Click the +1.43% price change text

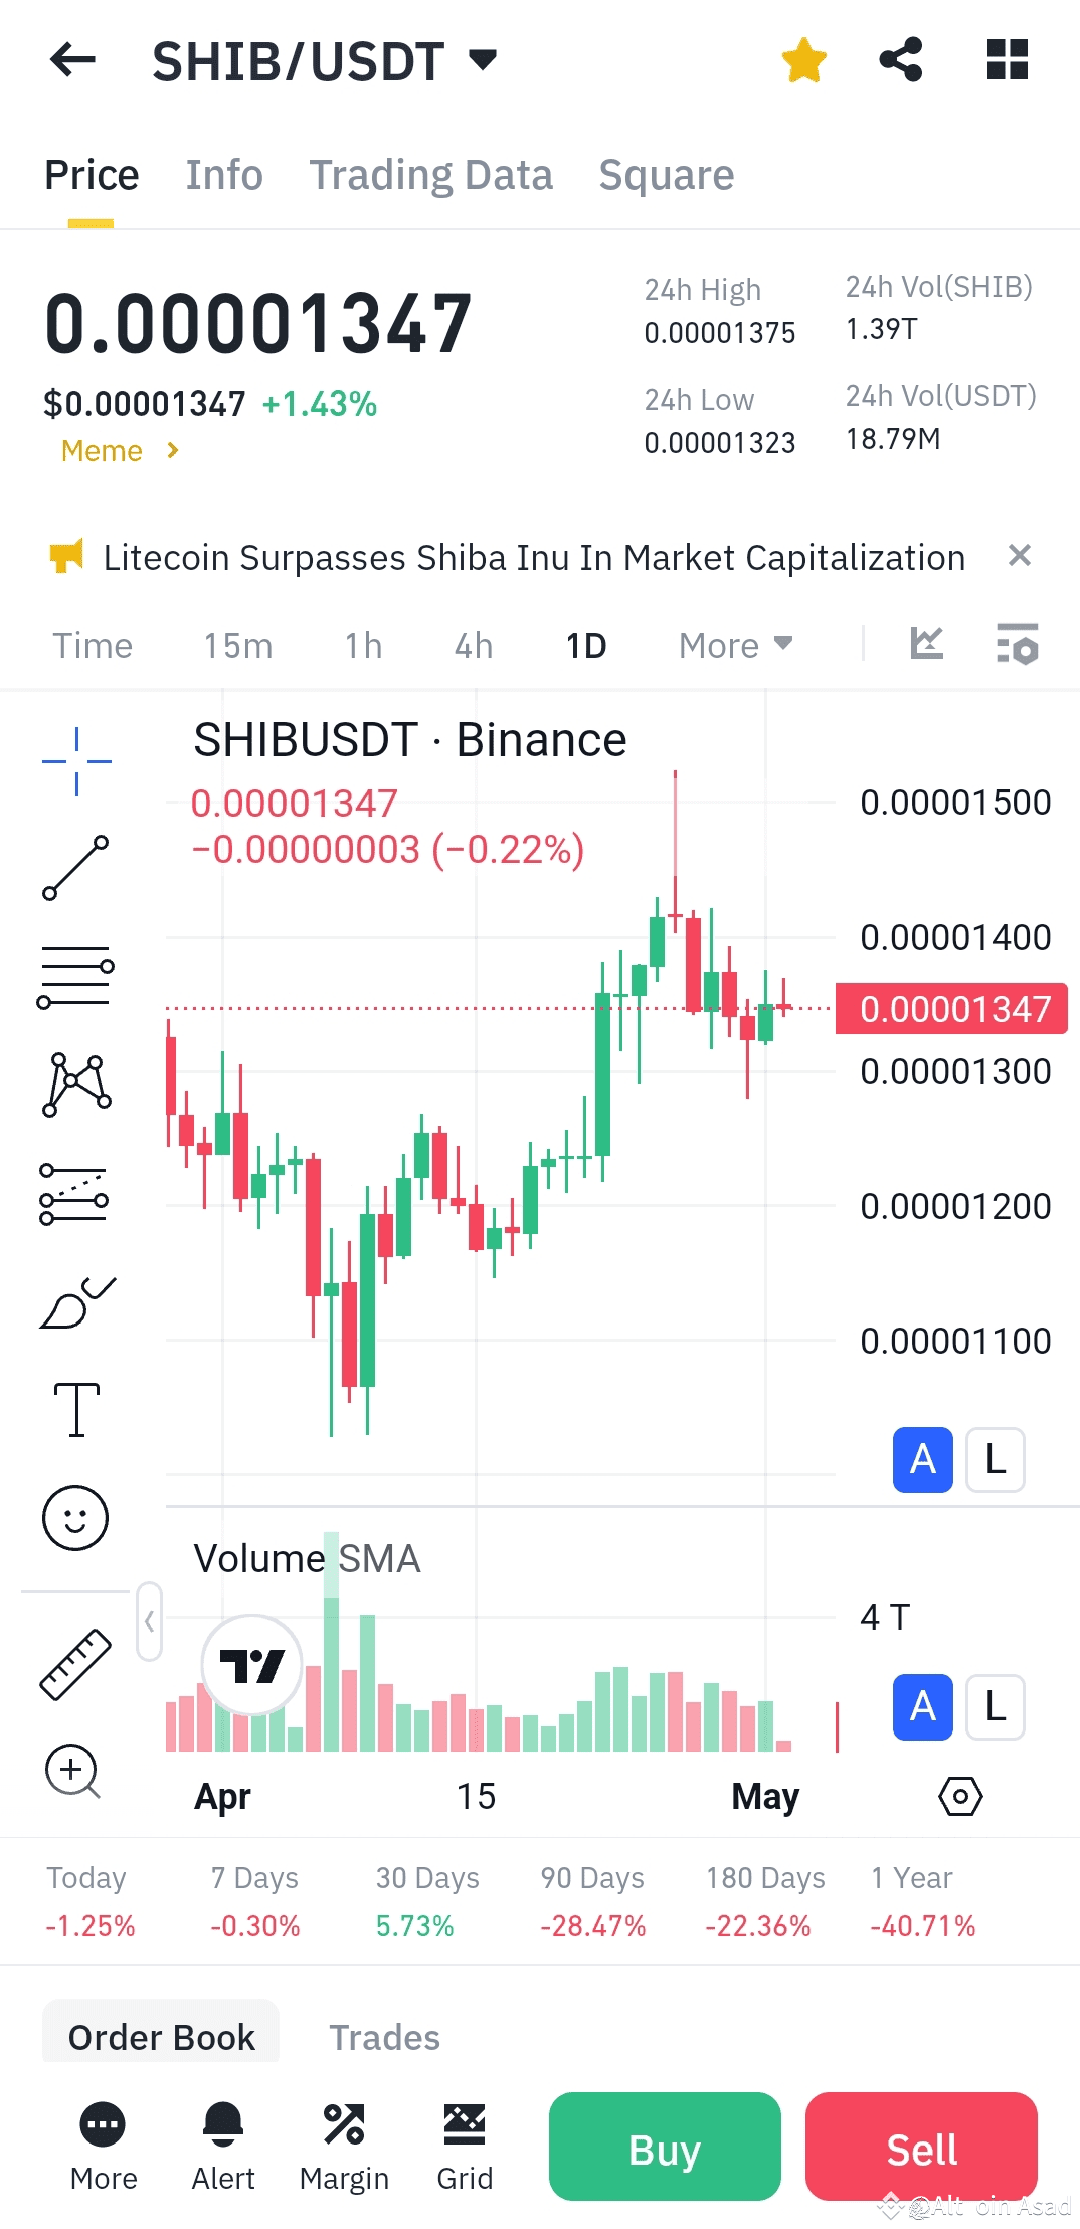[319, 404]
